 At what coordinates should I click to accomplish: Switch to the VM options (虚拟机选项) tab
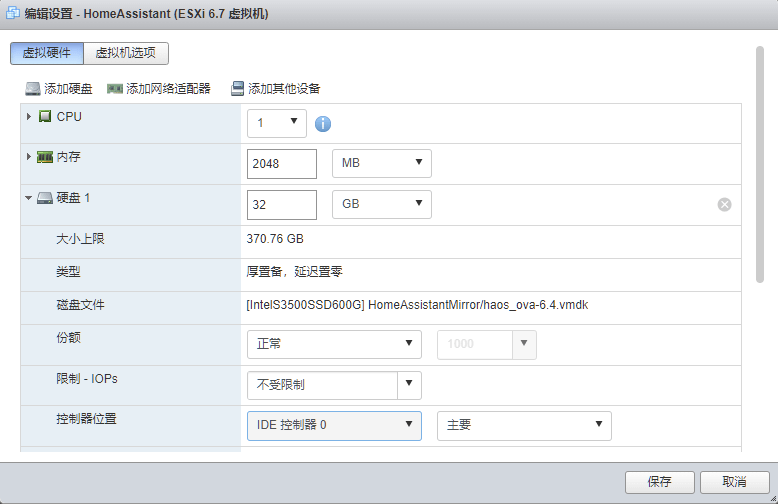point(126,54)
